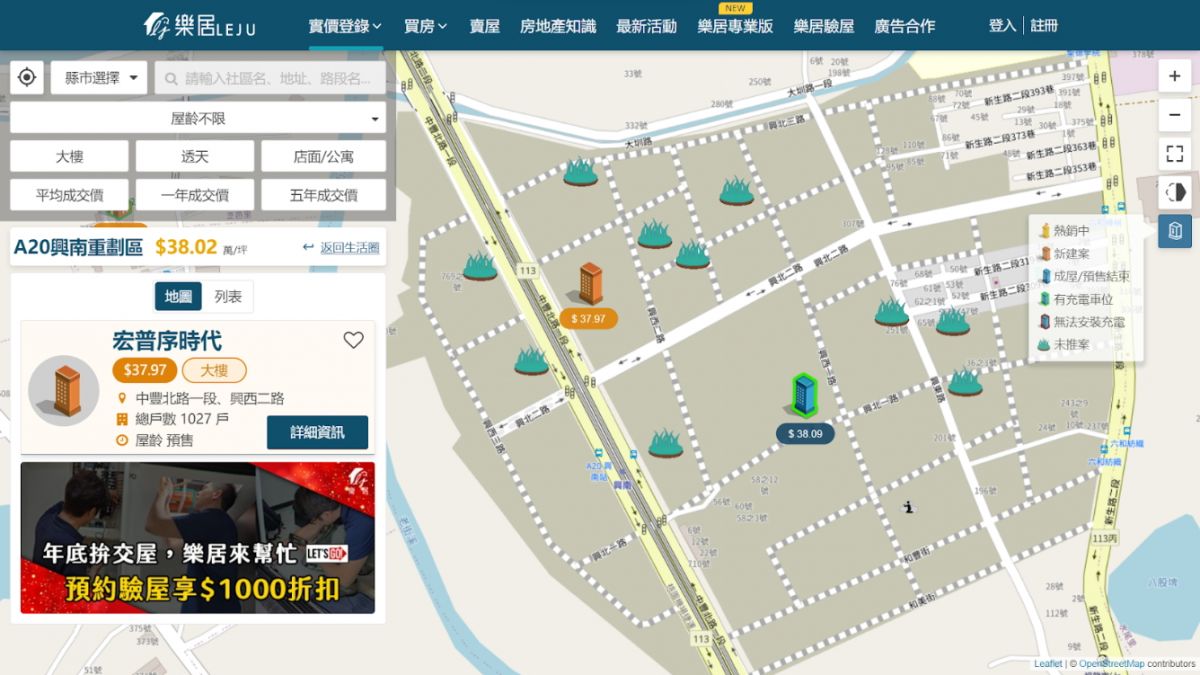This screenshot has width=1200, height=675.
Task: Click 熱銷中 legend entry
Action: (1065, 231)
